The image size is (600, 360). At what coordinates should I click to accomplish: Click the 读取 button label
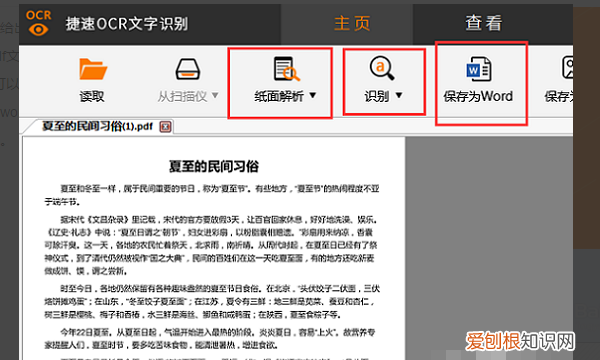92,96
